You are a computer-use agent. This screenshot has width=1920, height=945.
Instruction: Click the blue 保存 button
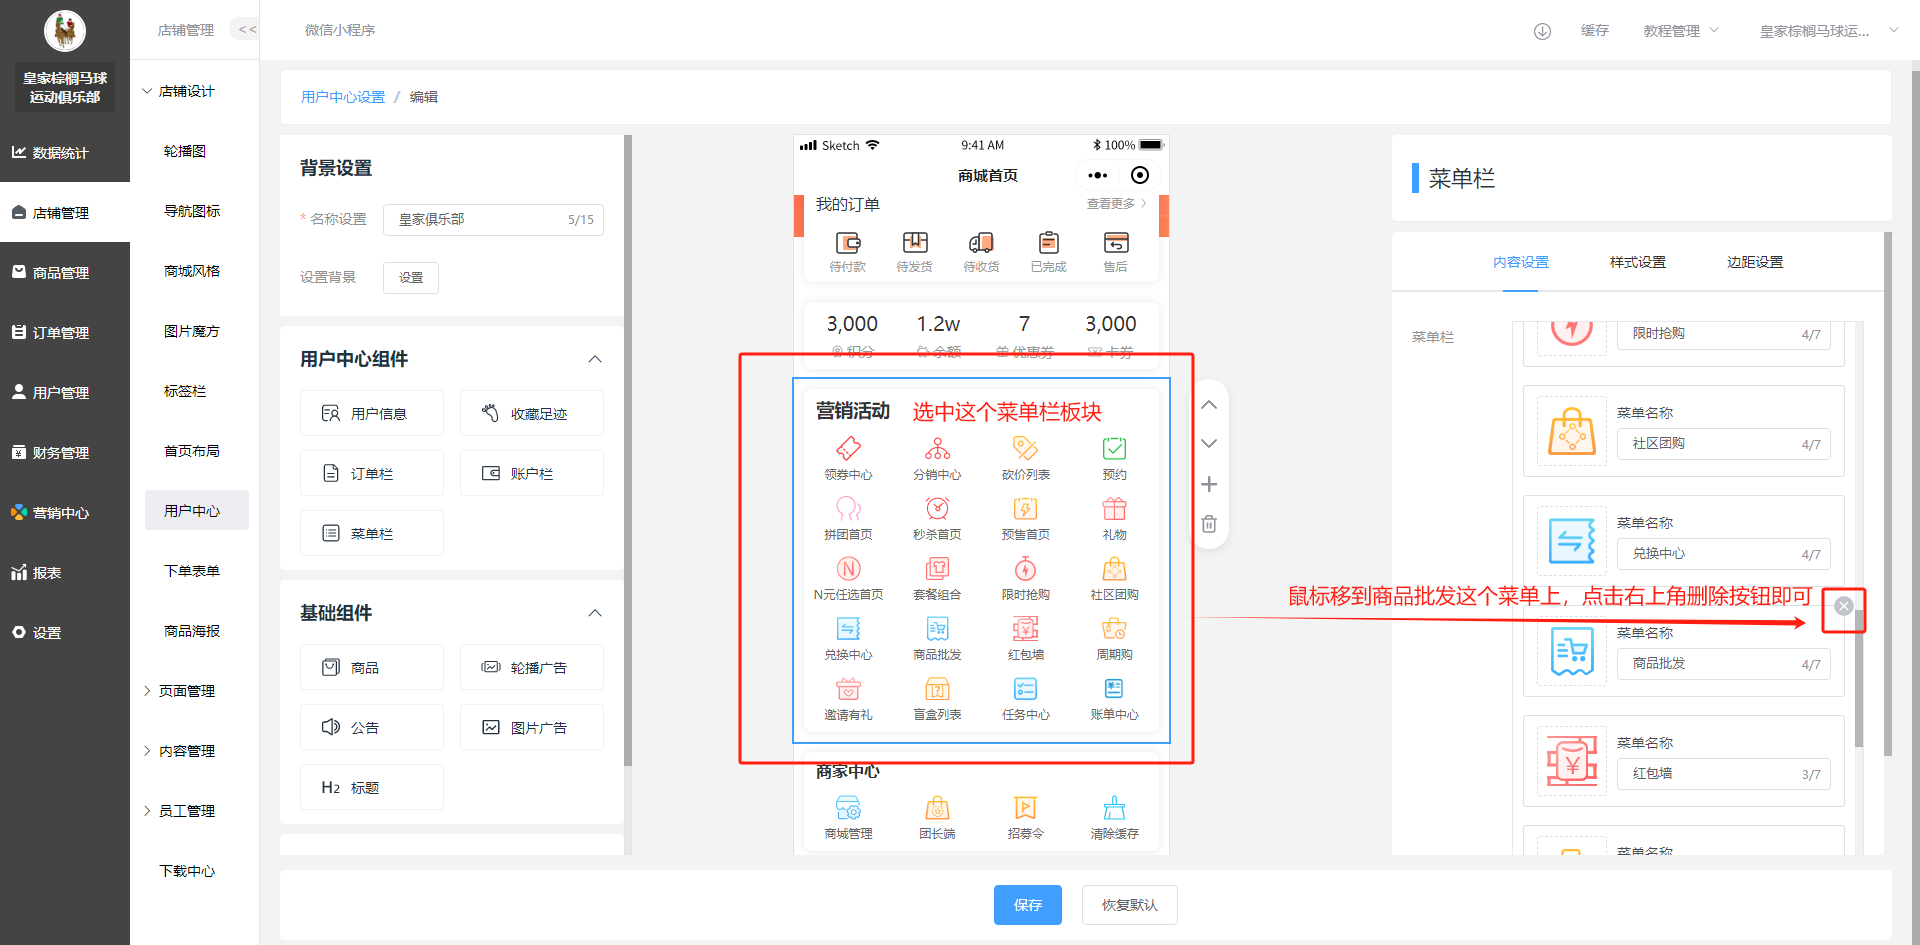pyautogui.click(x=1027, y=905)
